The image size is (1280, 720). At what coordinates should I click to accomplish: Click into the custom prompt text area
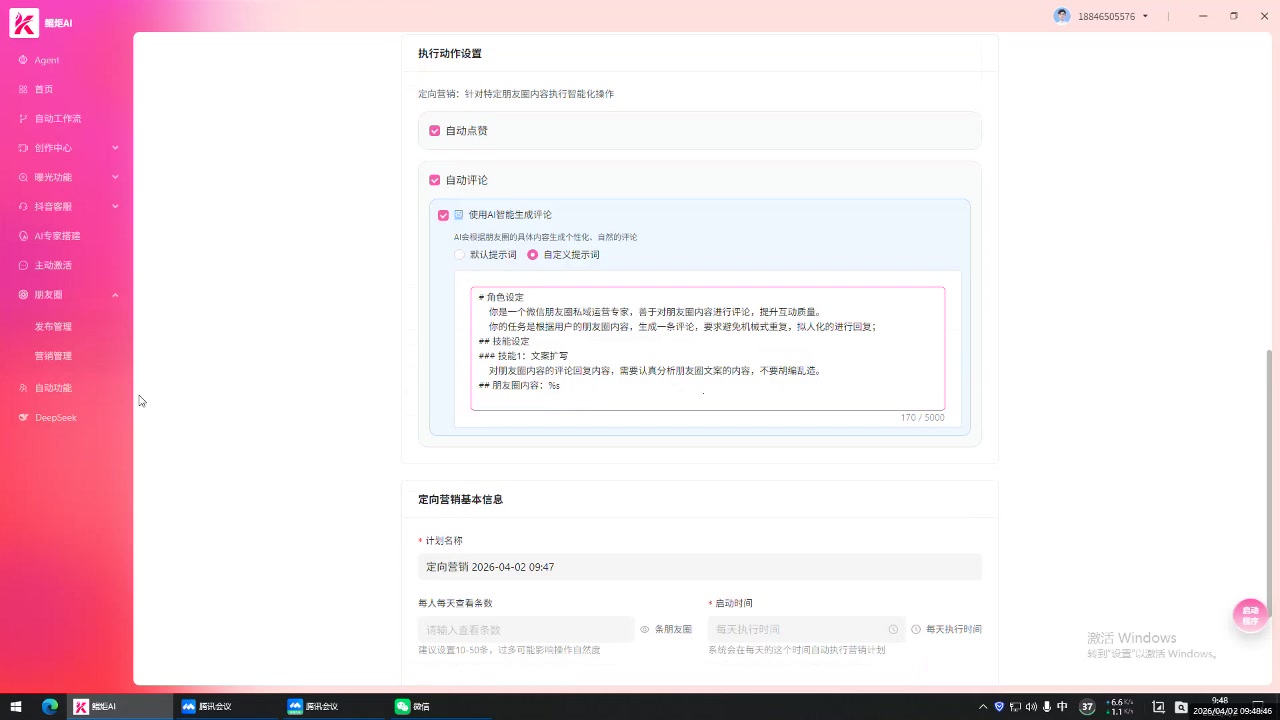point(707,348)
